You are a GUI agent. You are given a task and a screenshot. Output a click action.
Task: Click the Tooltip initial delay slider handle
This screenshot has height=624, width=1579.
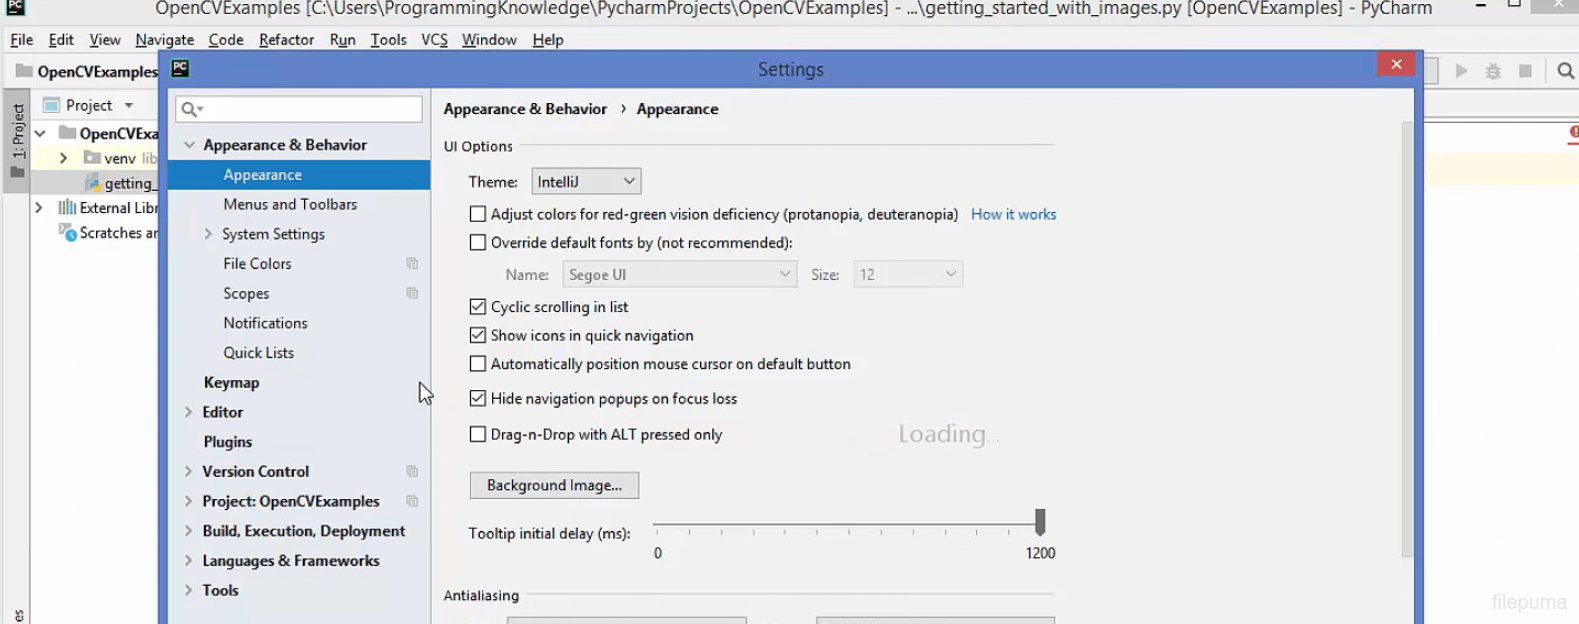[x=1040, y=521]
